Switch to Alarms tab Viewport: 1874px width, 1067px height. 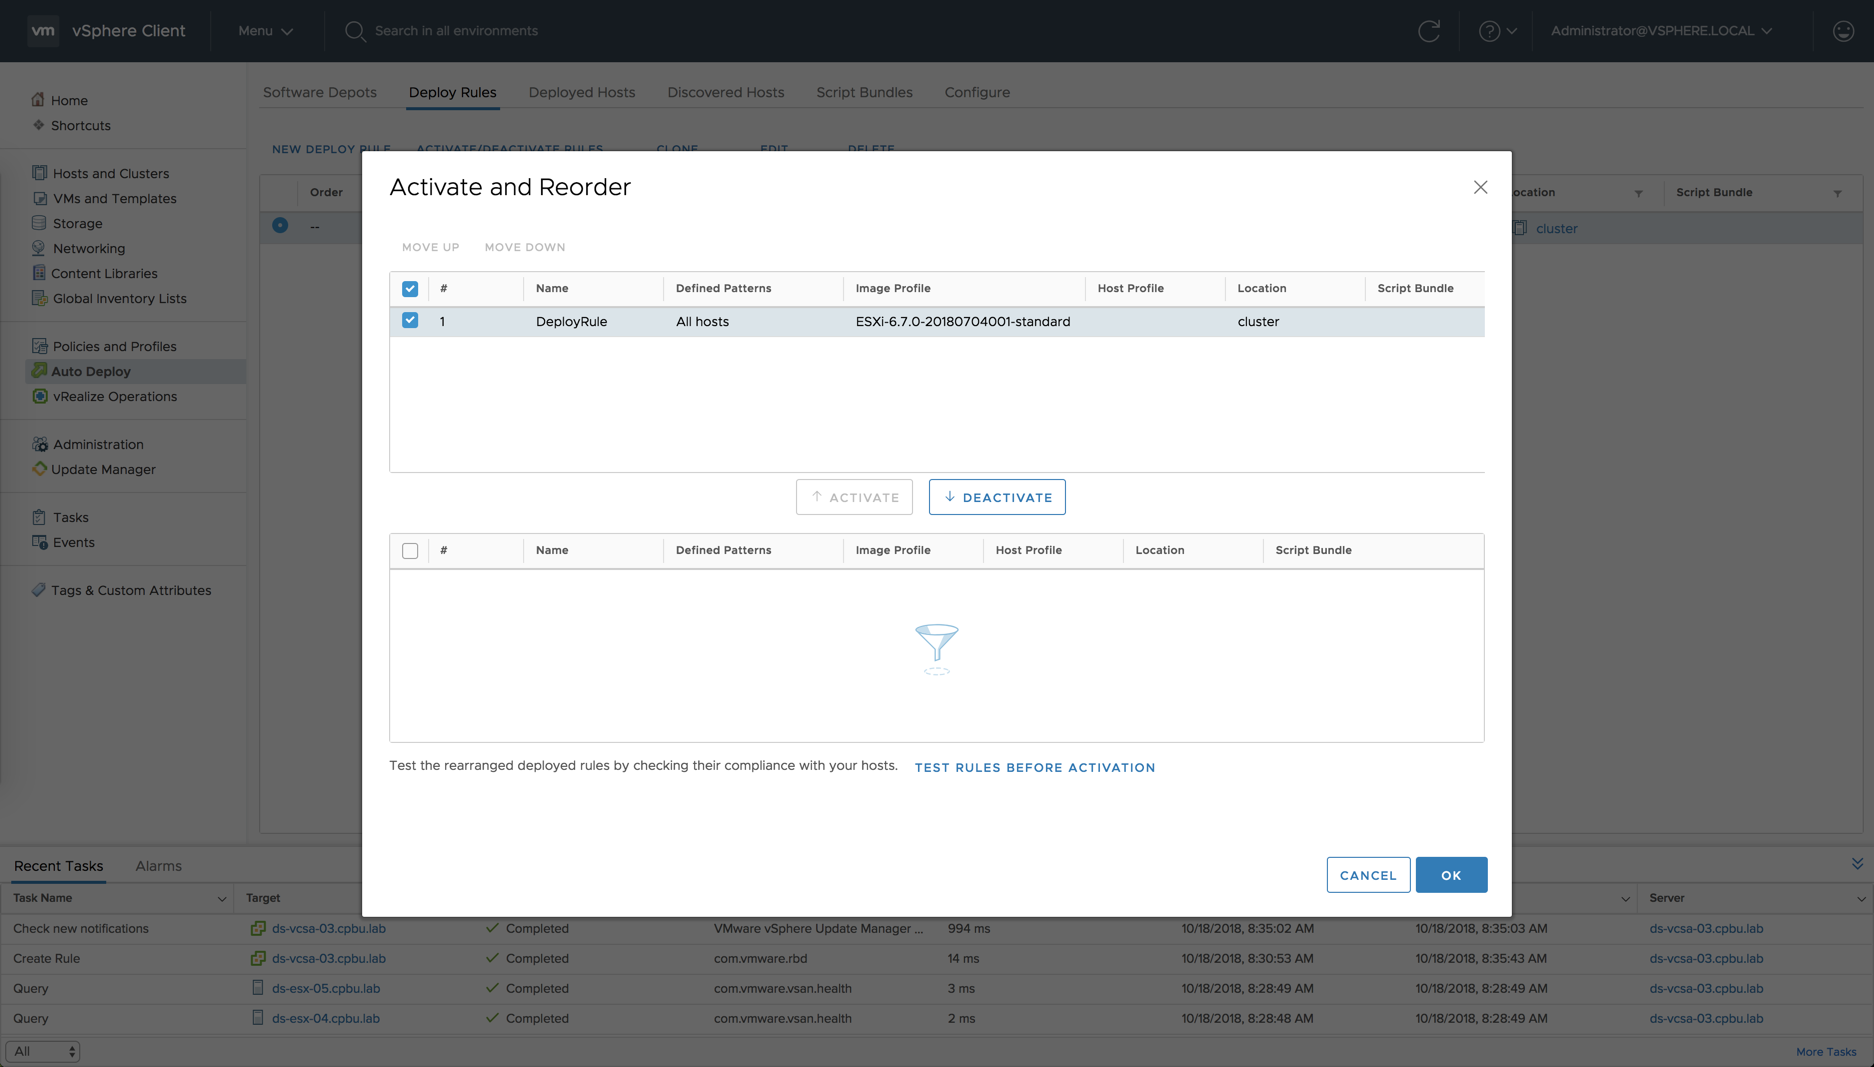(x=158, y=866)
